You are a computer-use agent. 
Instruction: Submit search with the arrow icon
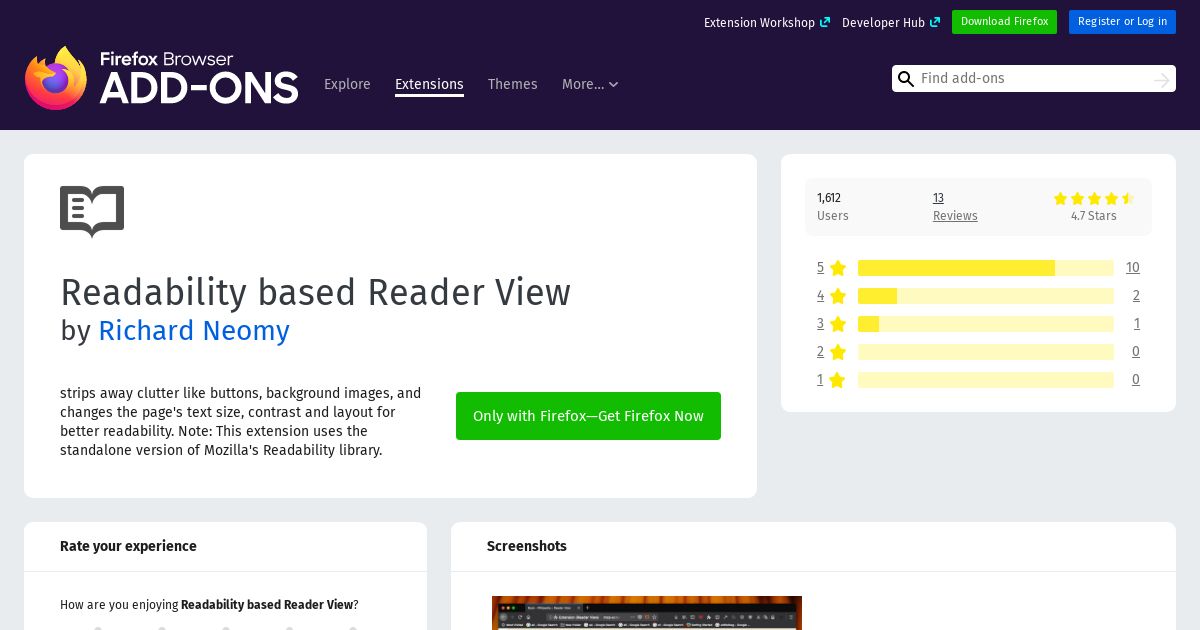tap(1161, 79)
